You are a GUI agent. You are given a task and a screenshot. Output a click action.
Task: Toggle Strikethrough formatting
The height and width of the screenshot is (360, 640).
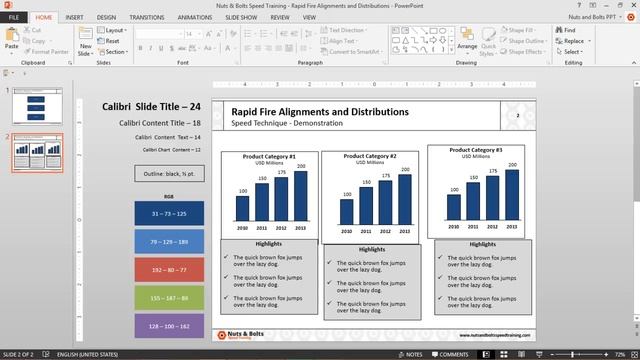pos(182,48)
